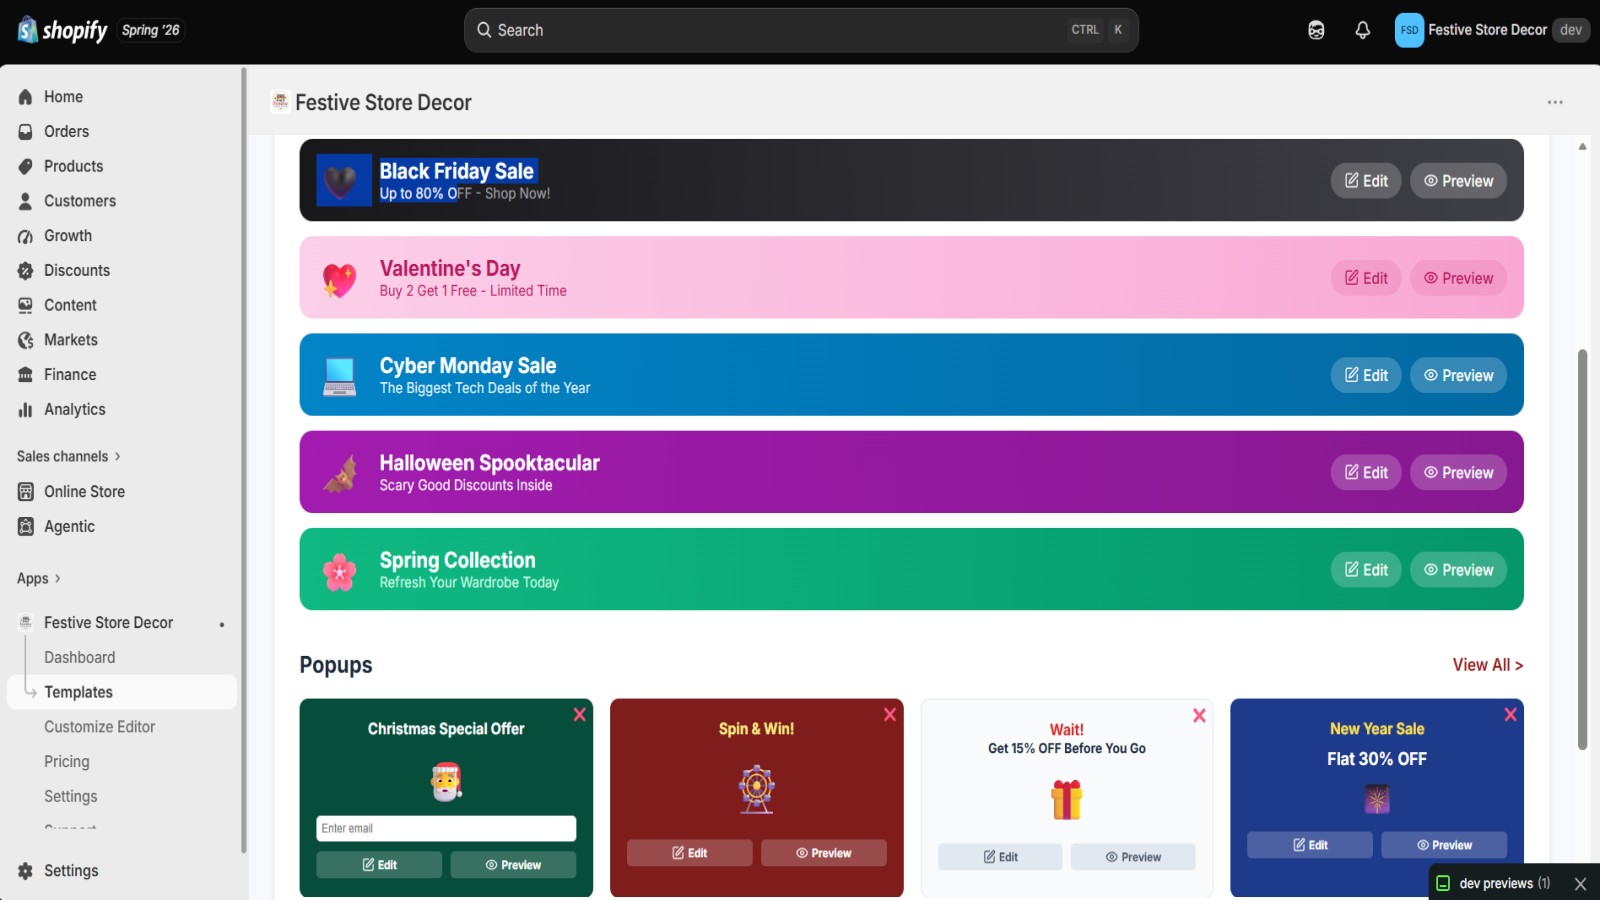Image resolution: width=1600 pixels, height=900 pixels.
Task: Click the Online Store icon
Action: [x=26, y=492]
